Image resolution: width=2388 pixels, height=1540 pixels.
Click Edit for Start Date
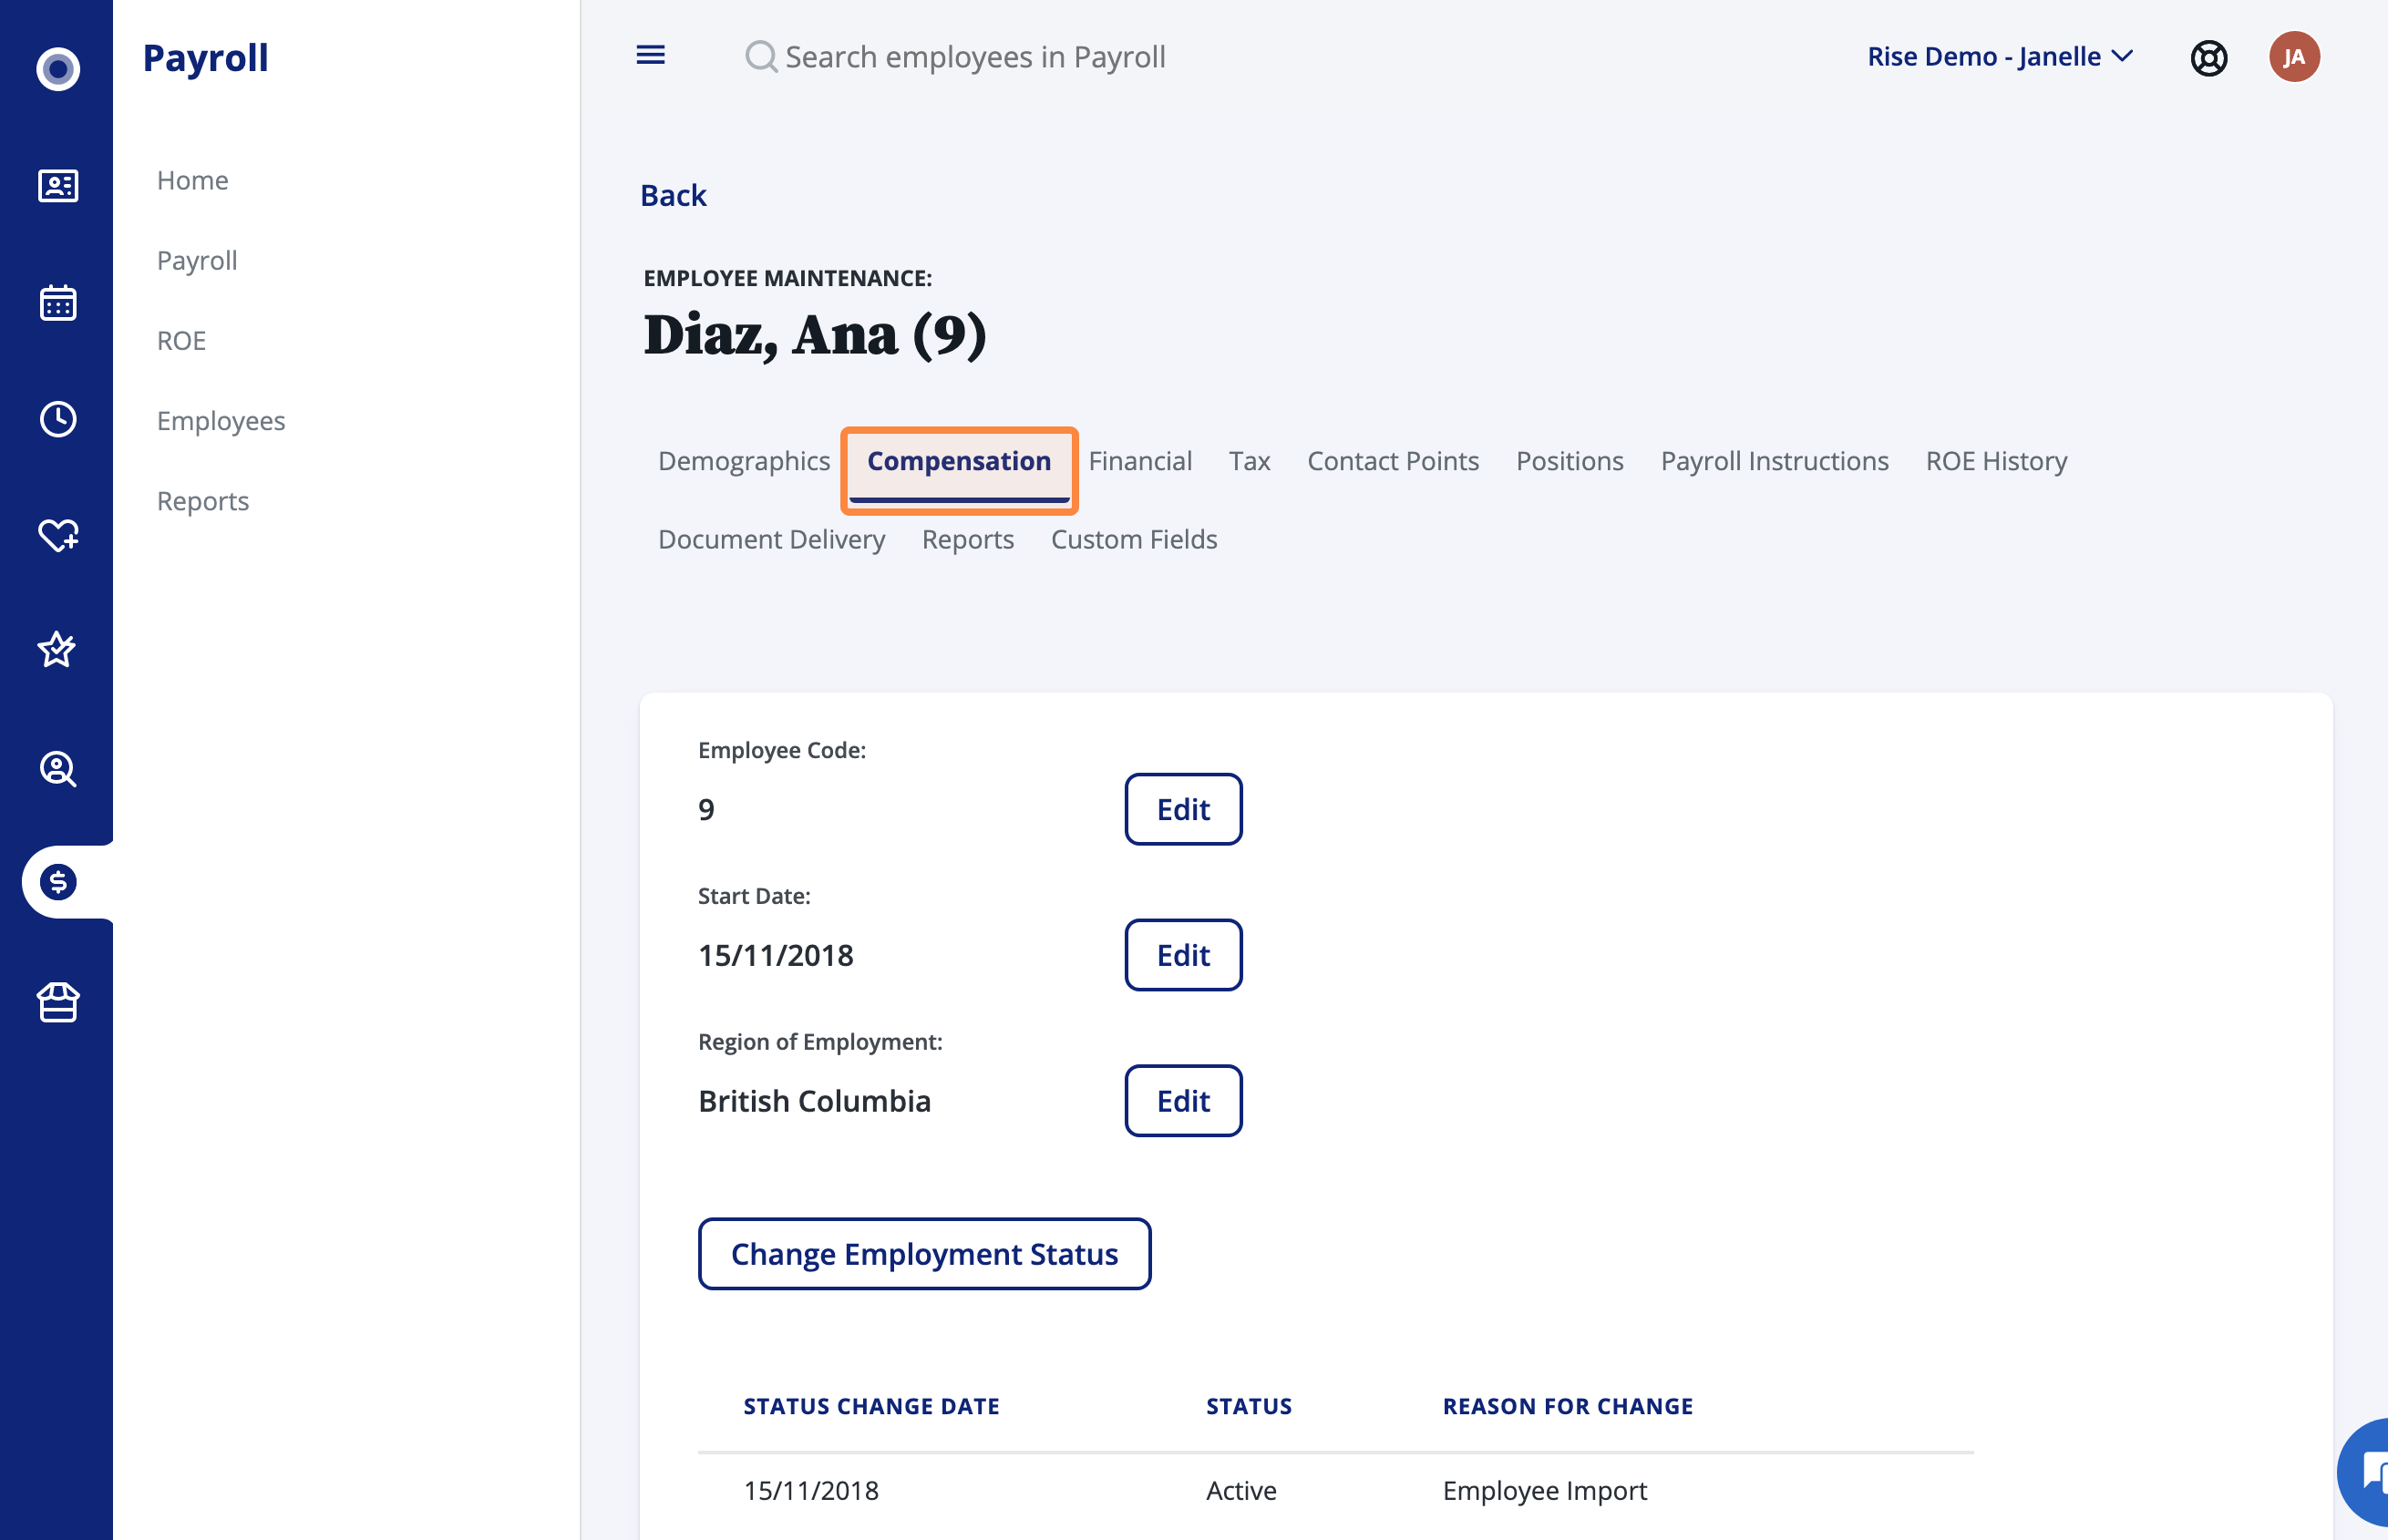point(1184,953)
